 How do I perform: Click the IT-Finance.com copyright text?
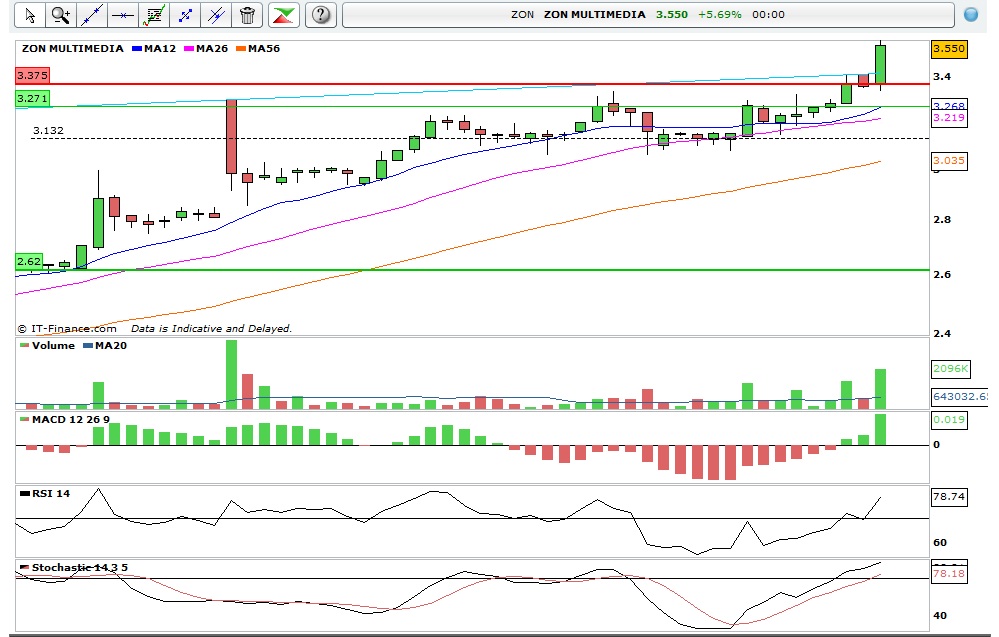68,329
